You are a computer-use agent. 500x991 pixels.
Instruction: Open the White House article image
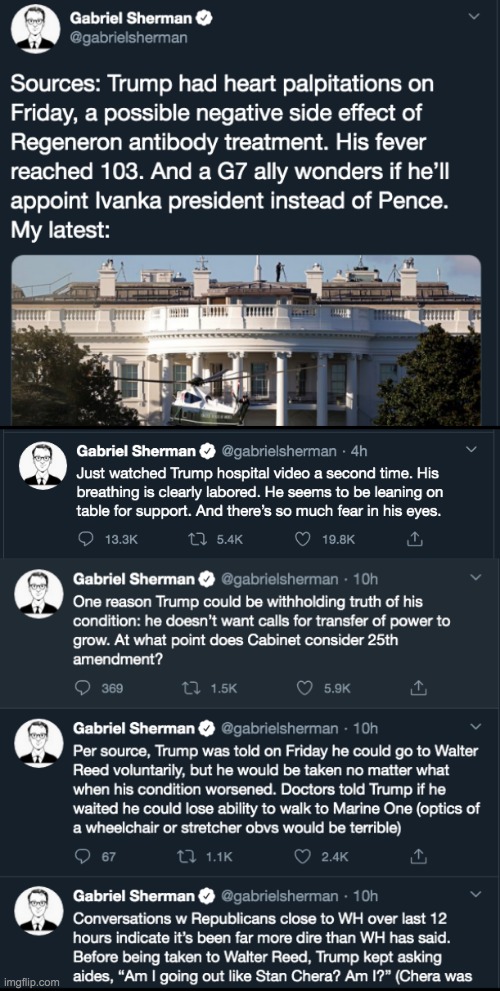tap(247, 340)
